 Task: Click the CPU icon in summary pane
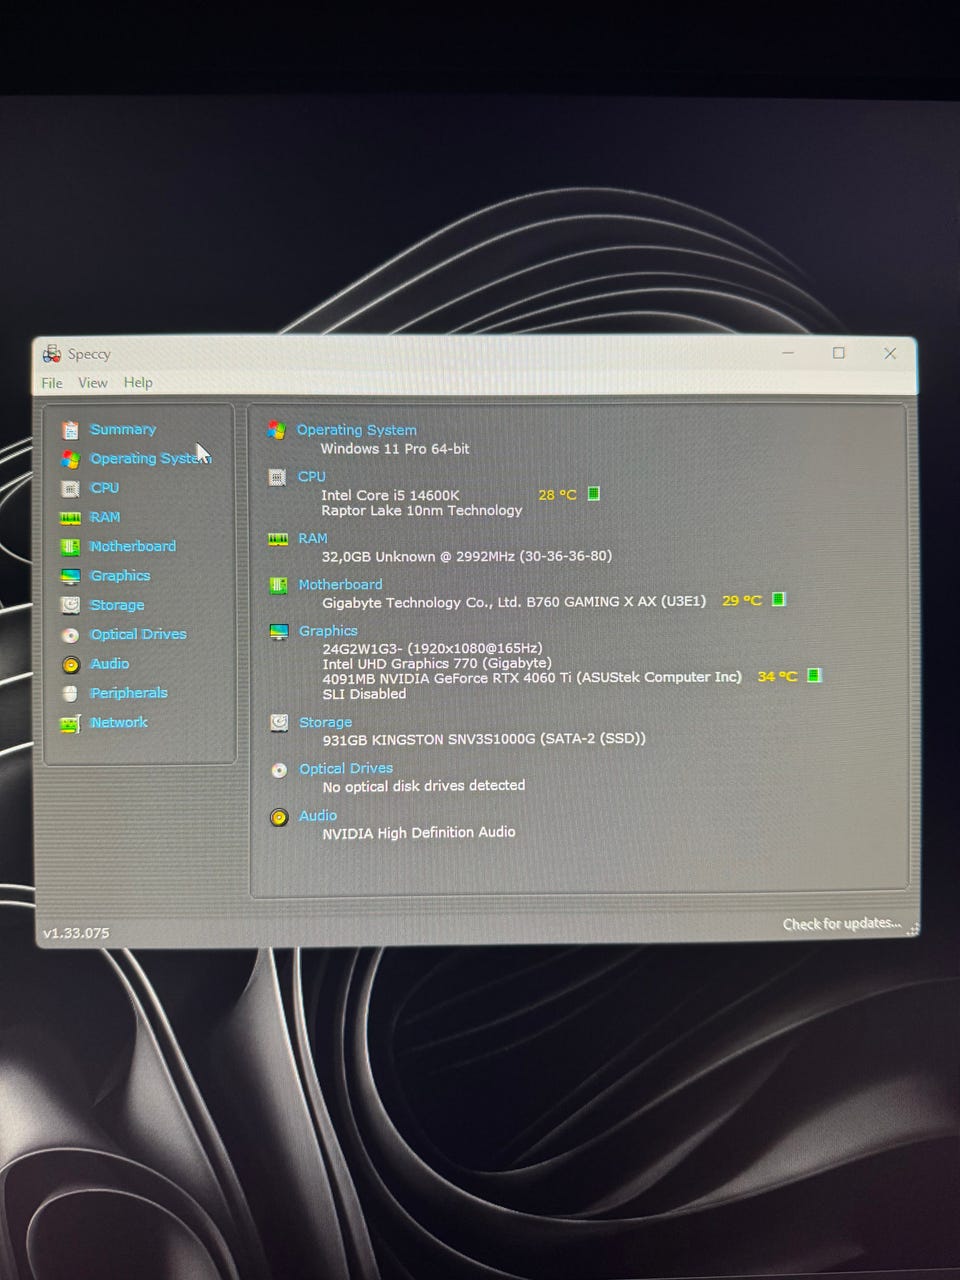277,477
